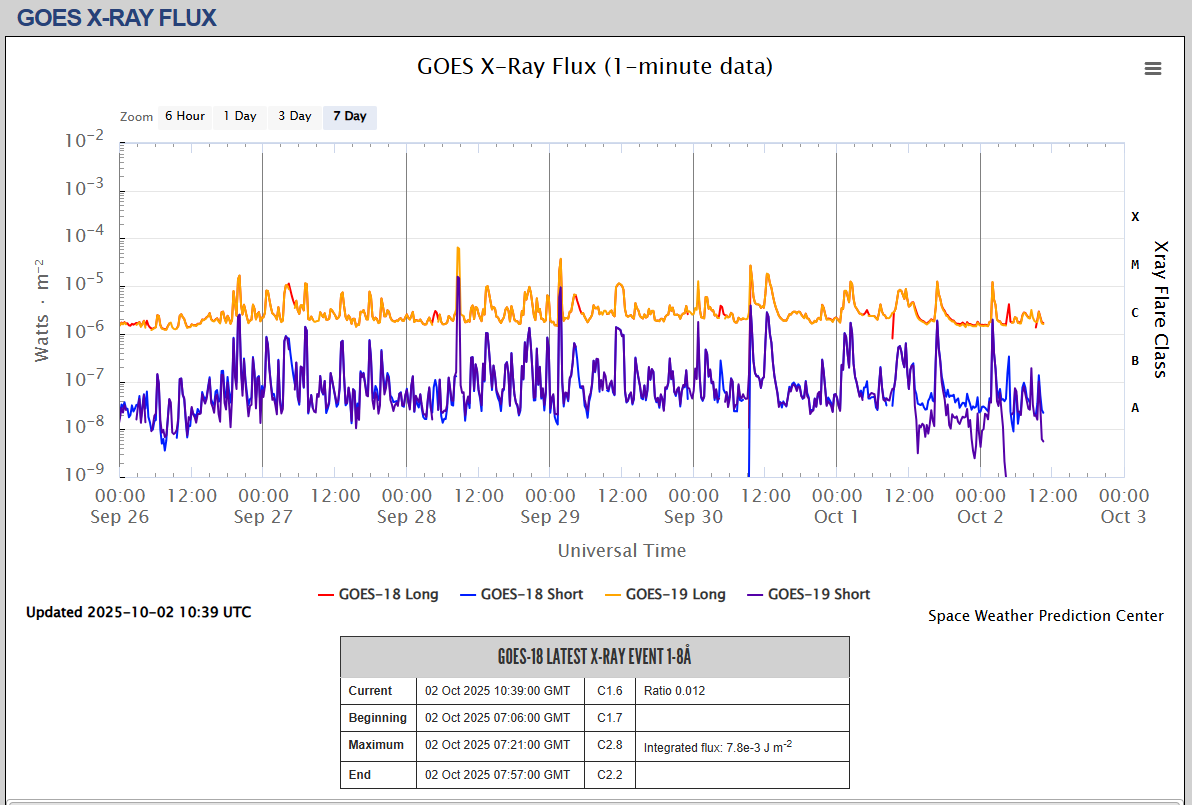Select the chart title GOES X-Ray Flux
1192x805 pixels.
[594, 66]
